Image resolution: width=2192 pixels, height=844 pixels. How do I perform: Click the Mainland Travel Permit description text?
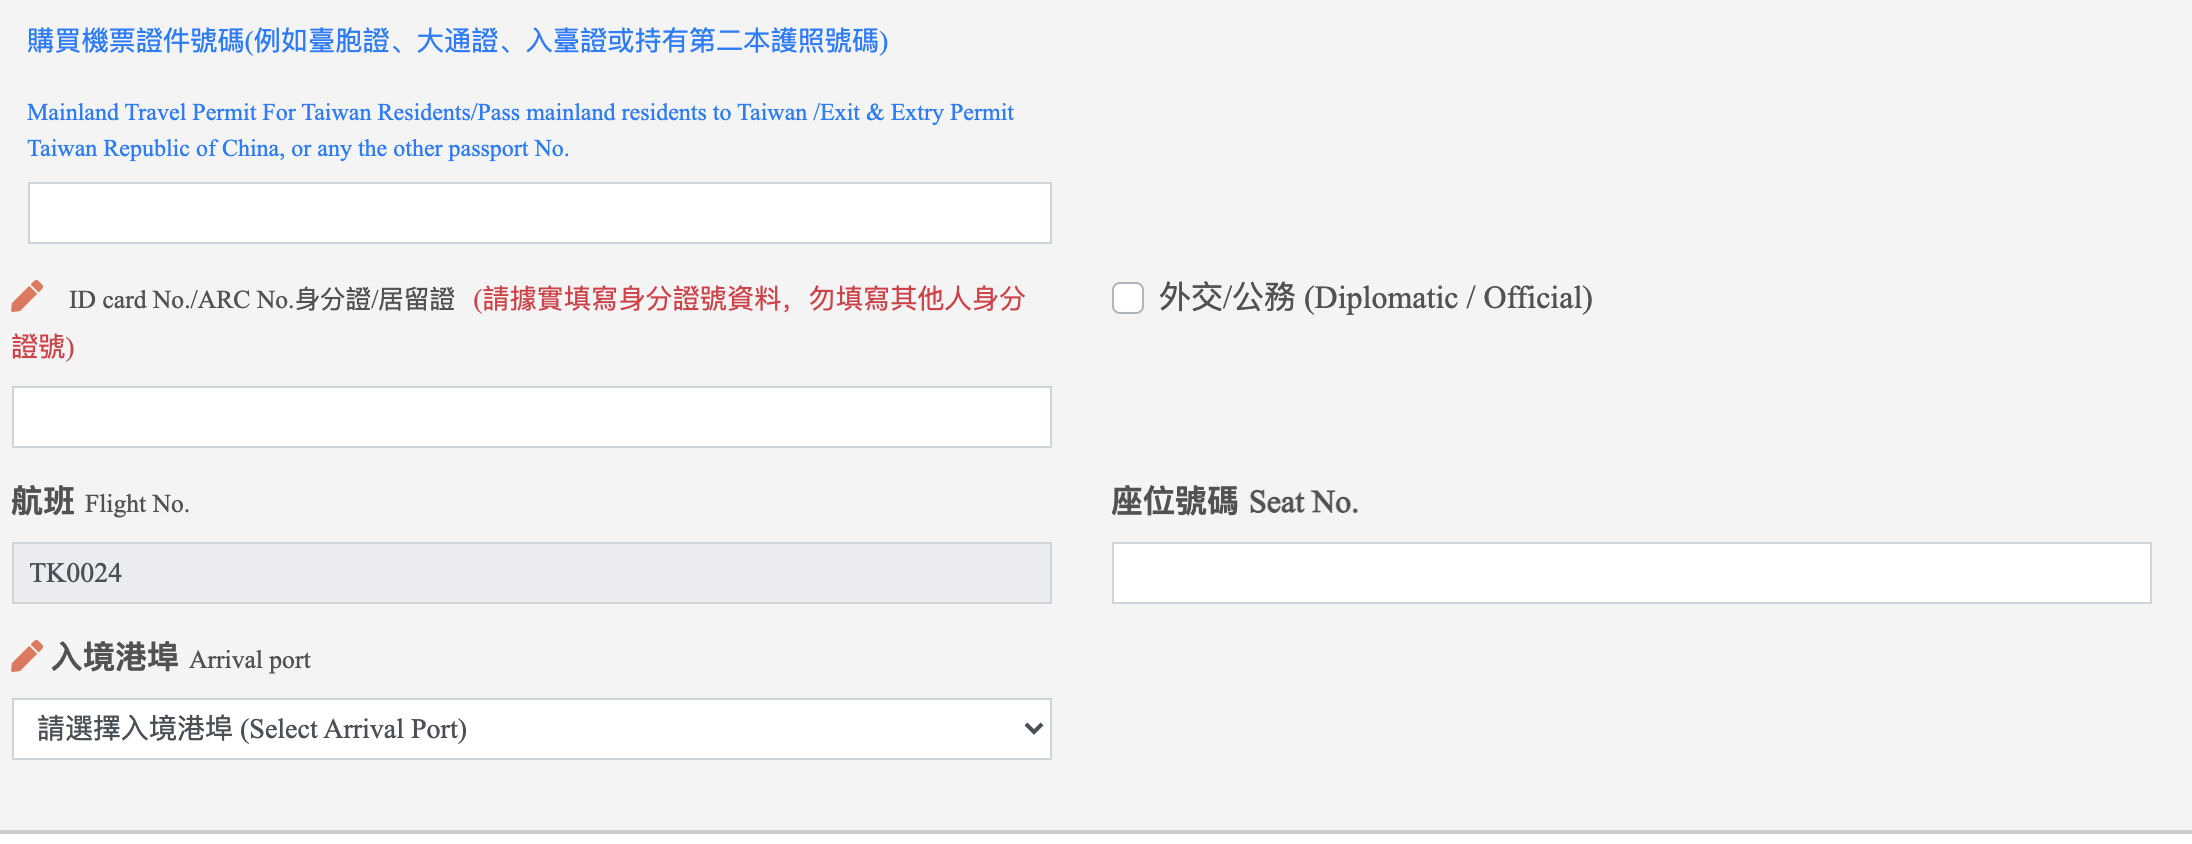pos(520,130)
